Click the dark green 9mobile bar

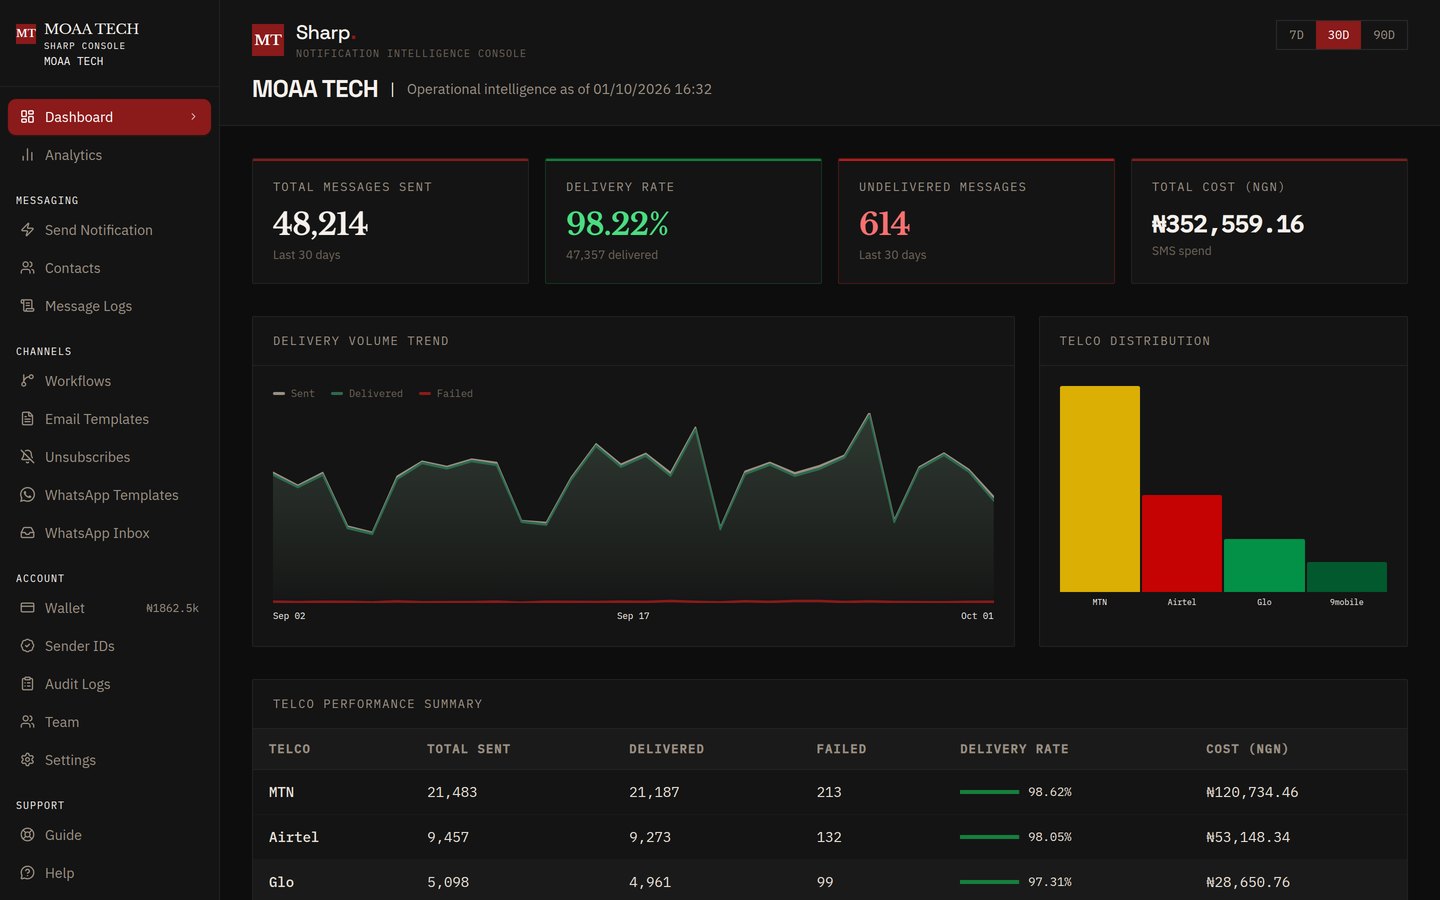pyautogui.click(x=1346, y=577)
